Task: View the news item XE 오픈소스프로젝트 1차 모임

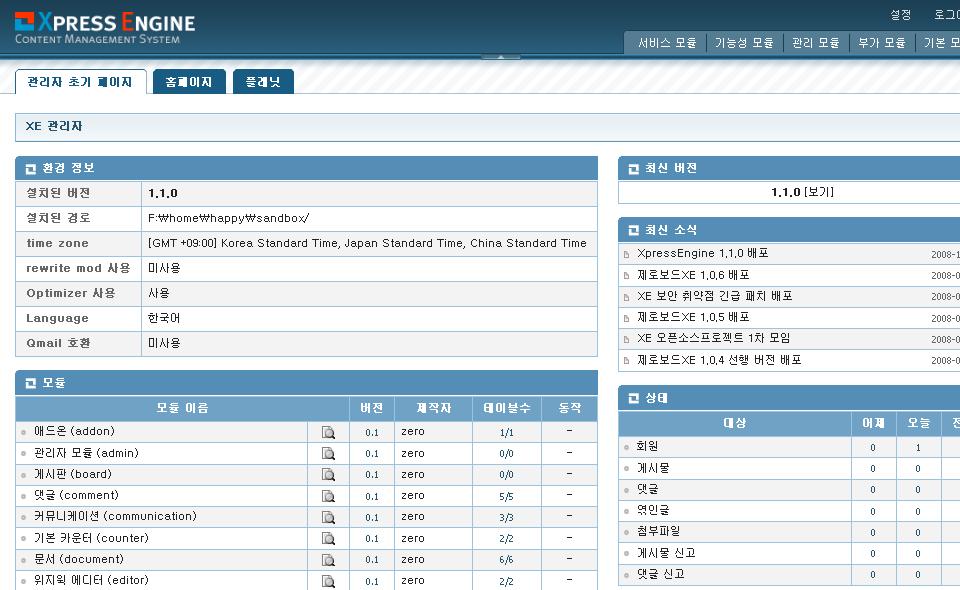Action: pos(713,338)
